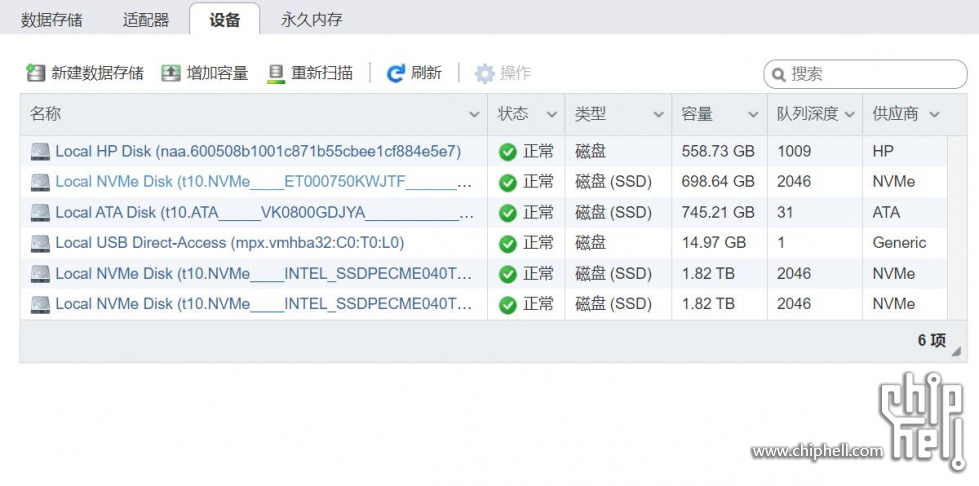
Task: Click the rescan icon
Action: (x=275, y=73)
